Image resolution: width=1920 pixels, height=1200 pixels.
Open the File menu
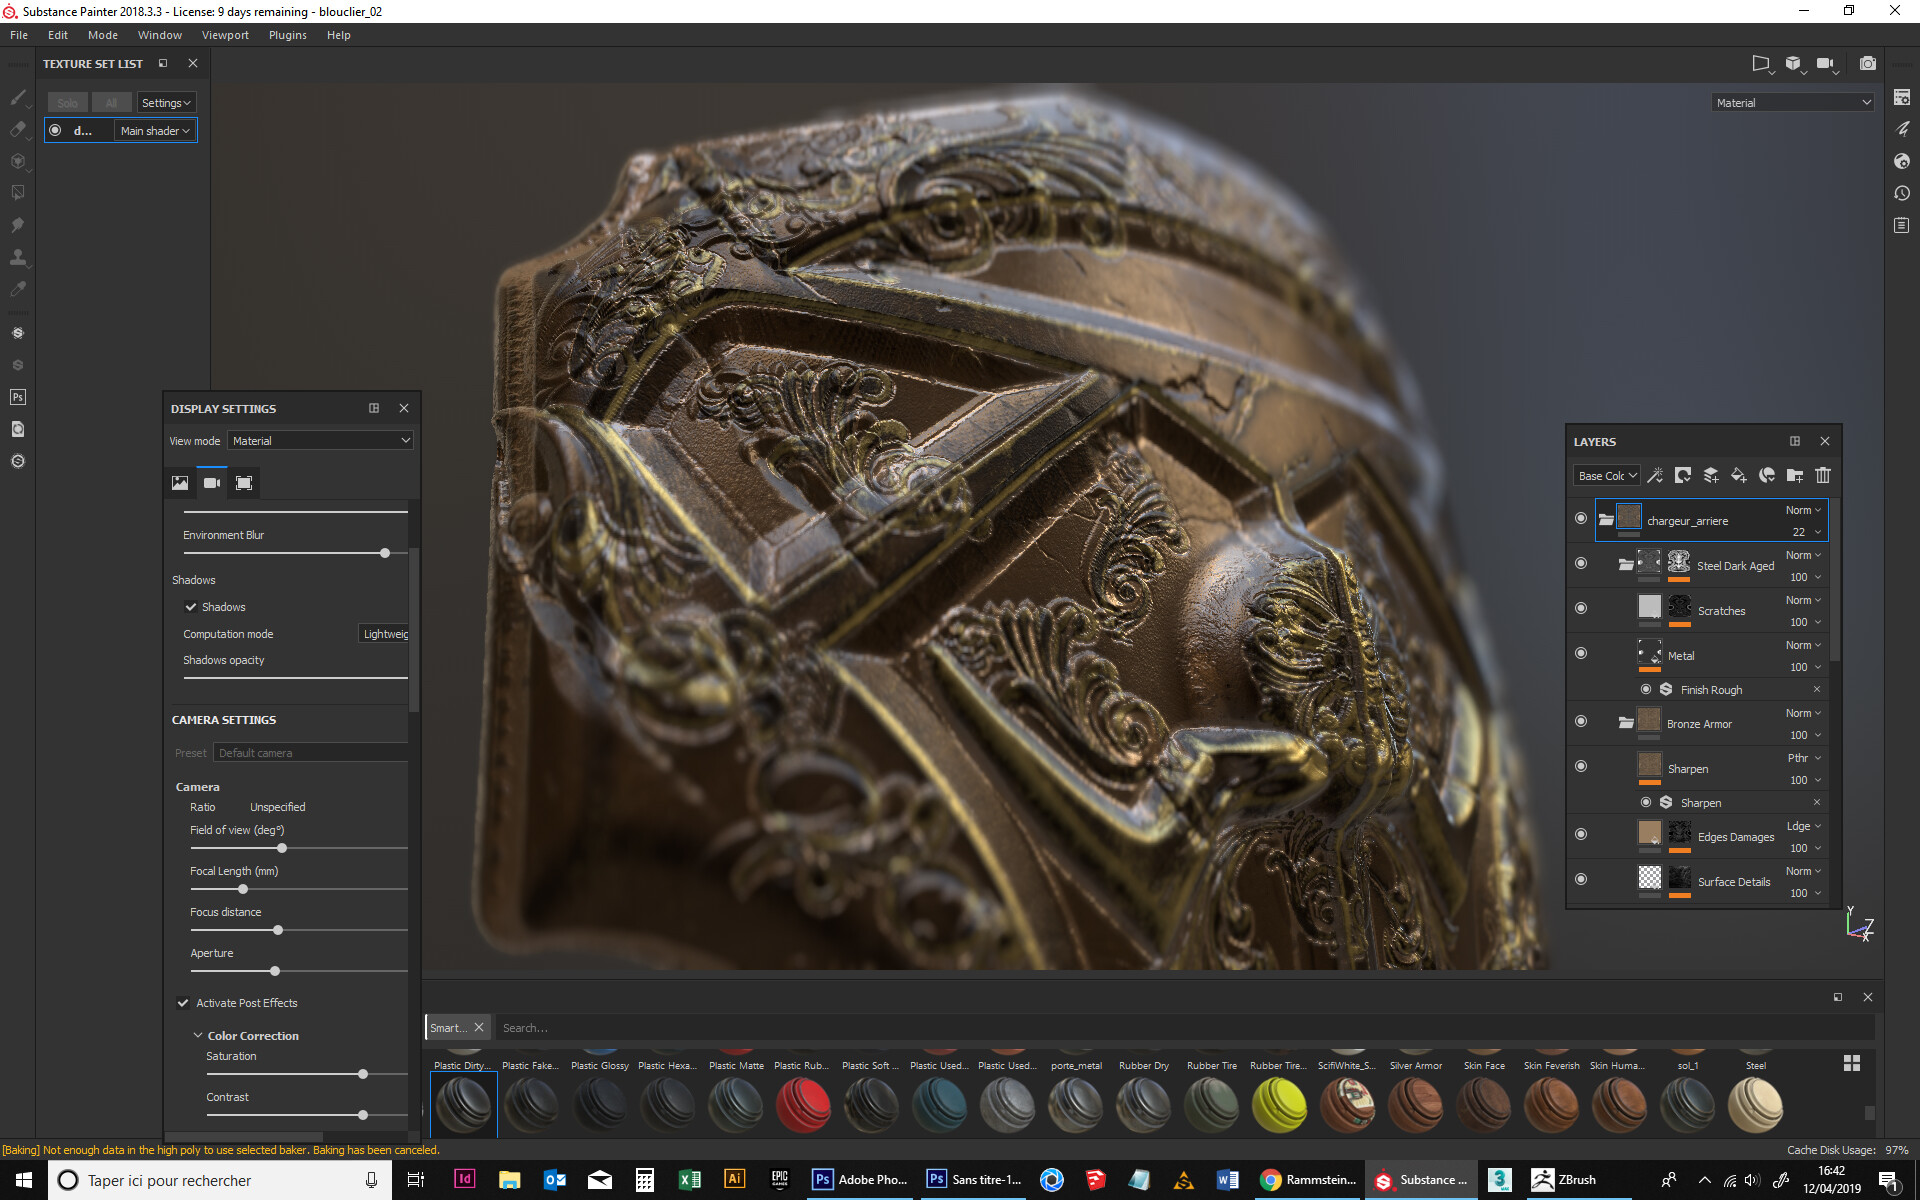[x=19, y=35]
